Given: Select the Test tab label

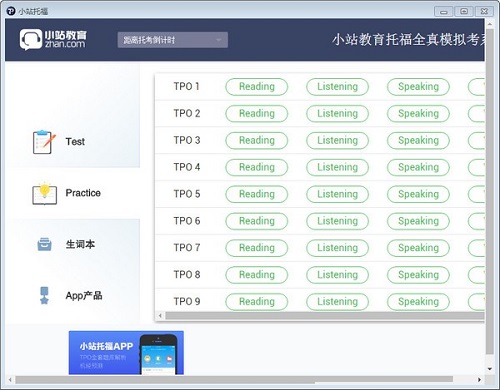Looking at the screenshot, I should click(x=75, y=142).
